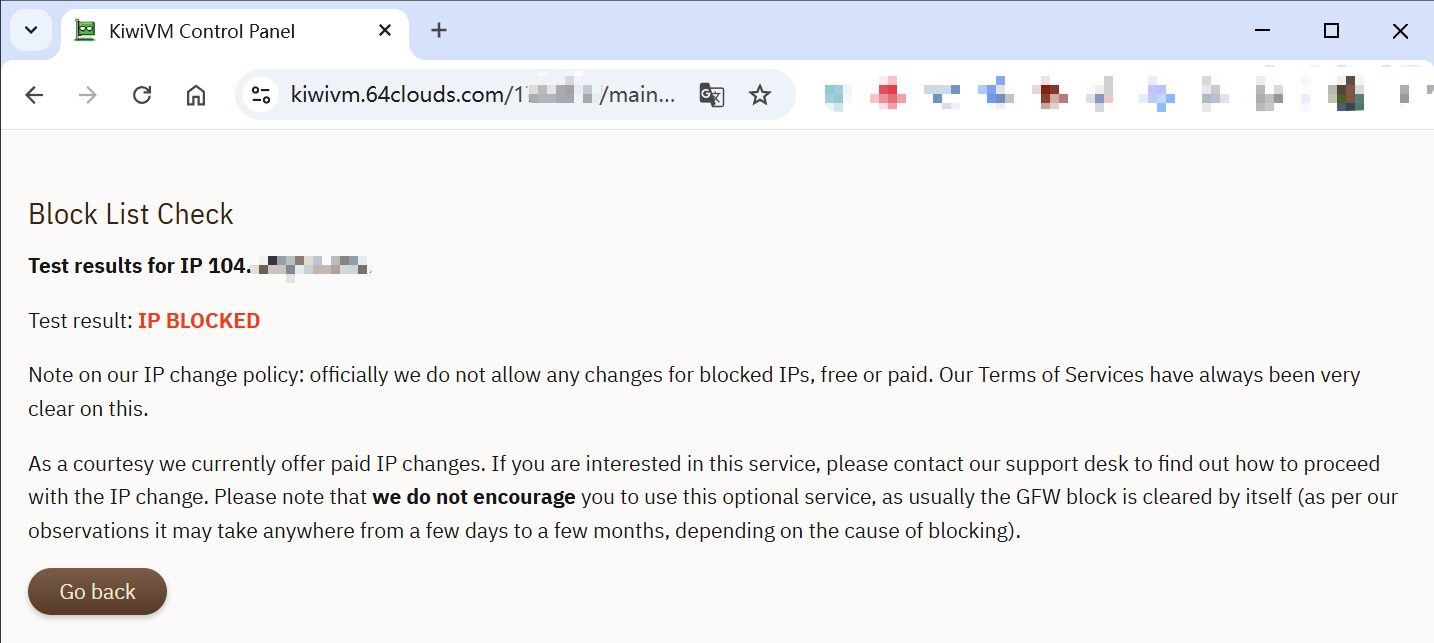View site information icon in address bar

click(x=261, y=95)
